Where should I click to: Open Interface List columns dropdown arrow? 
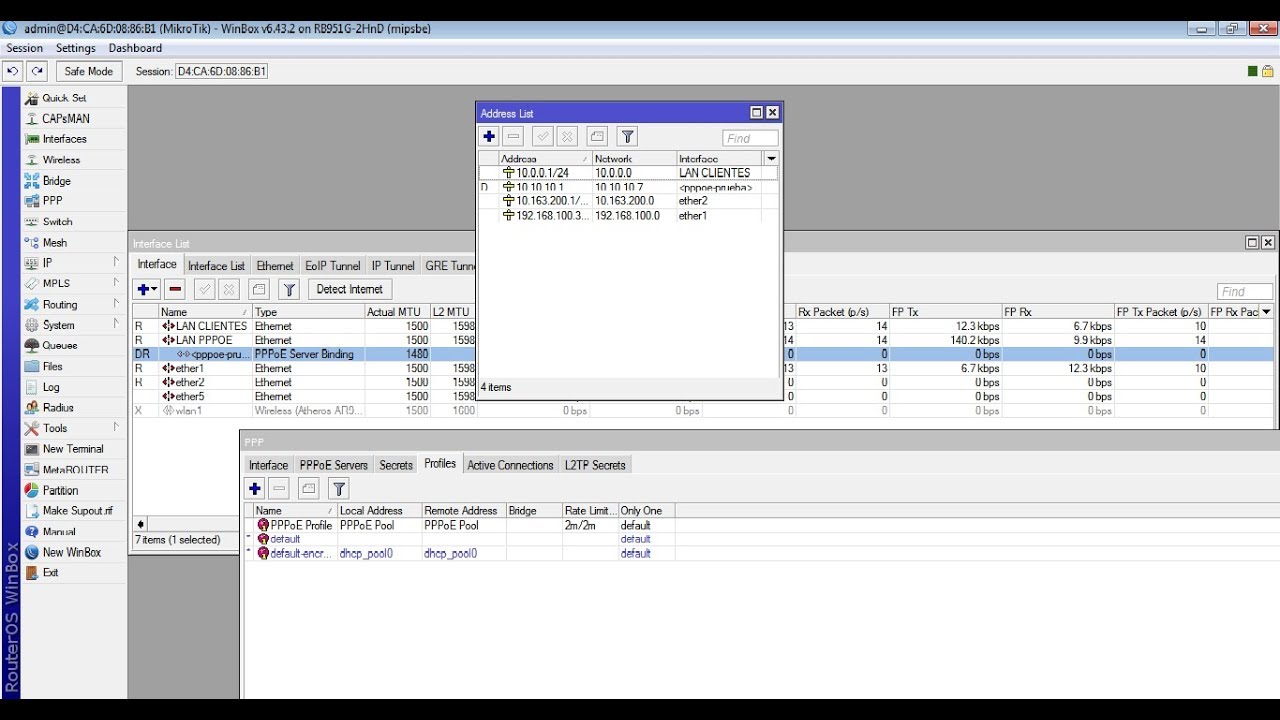coord(1267,312)
